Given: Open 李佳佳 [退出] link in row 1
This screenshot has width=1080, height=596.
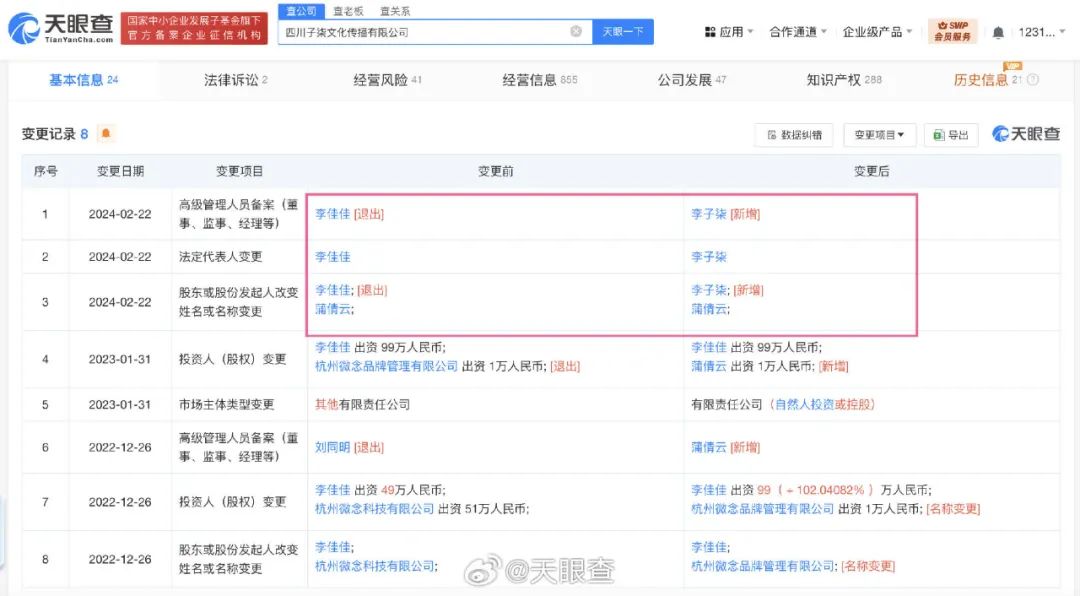Looking at the screenshot, I should click(x=349, y=214).
